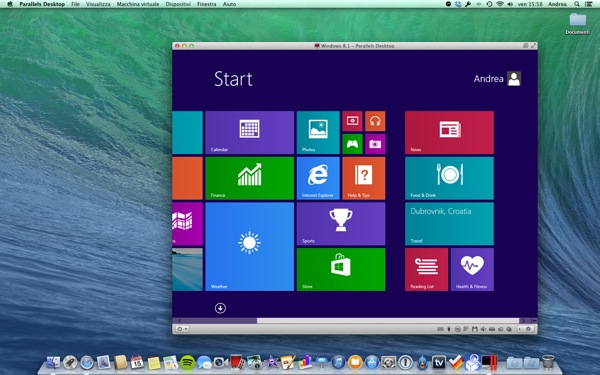Open the Games controller tile

(352, 144)
